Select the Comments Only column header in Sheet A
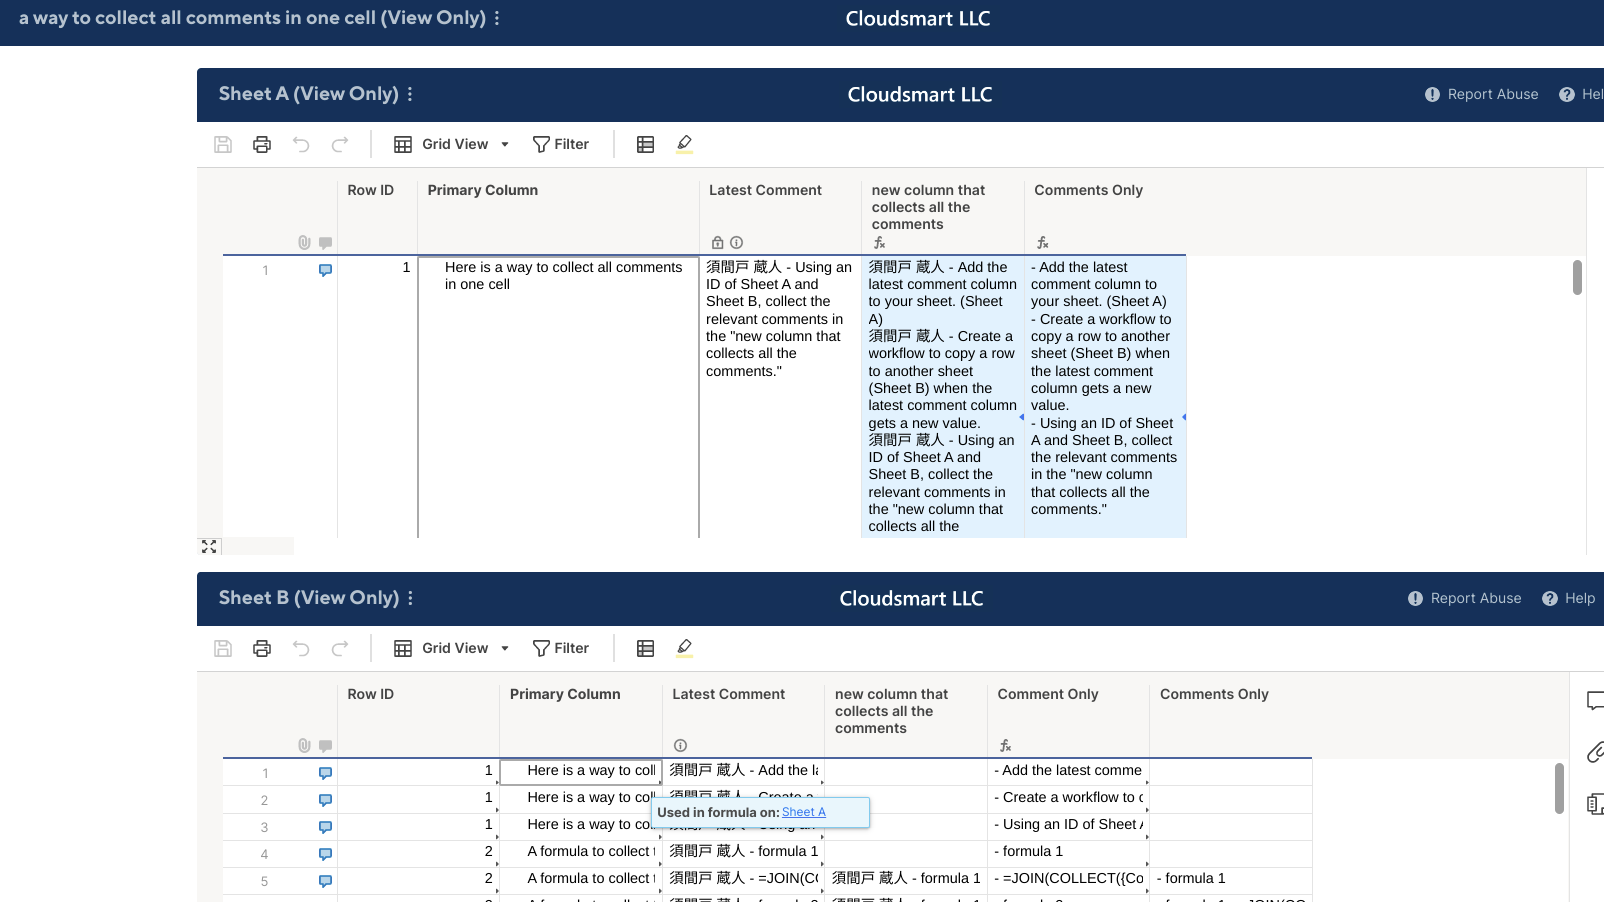 click(1105, 216)
